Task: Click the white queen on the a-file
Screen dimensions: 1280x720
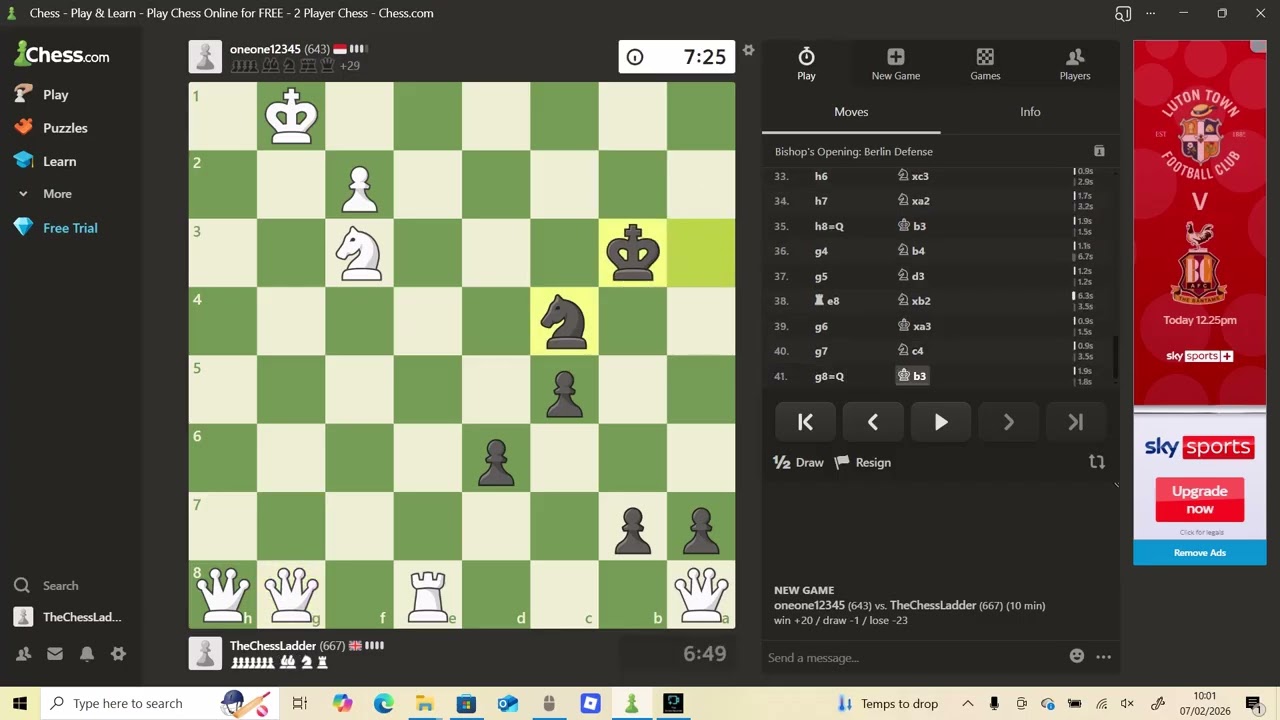Action: coord(701,594)
